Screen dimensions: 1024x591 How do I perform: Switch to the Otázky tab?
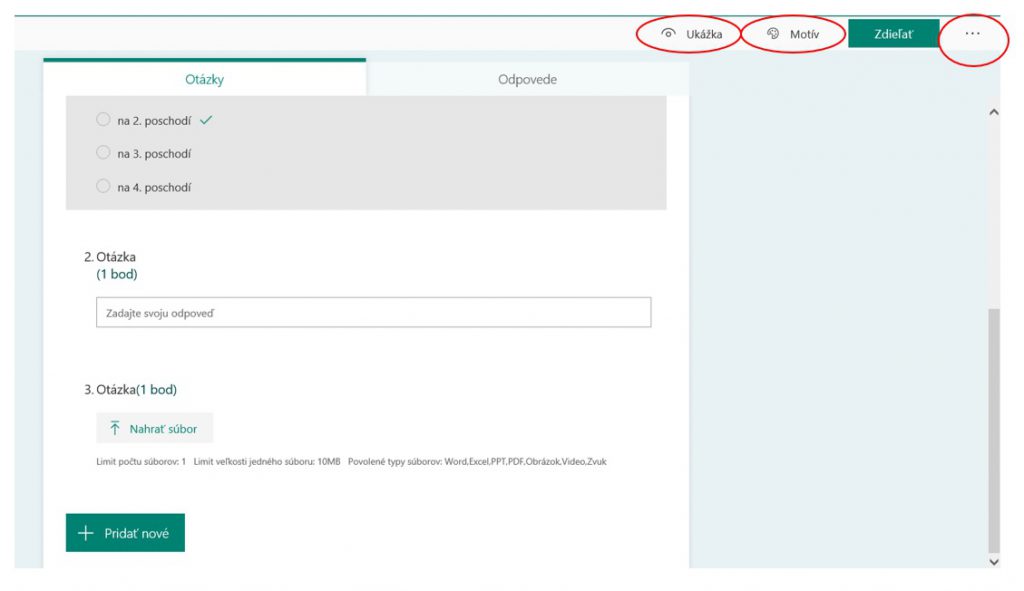(x=204, y=80)
